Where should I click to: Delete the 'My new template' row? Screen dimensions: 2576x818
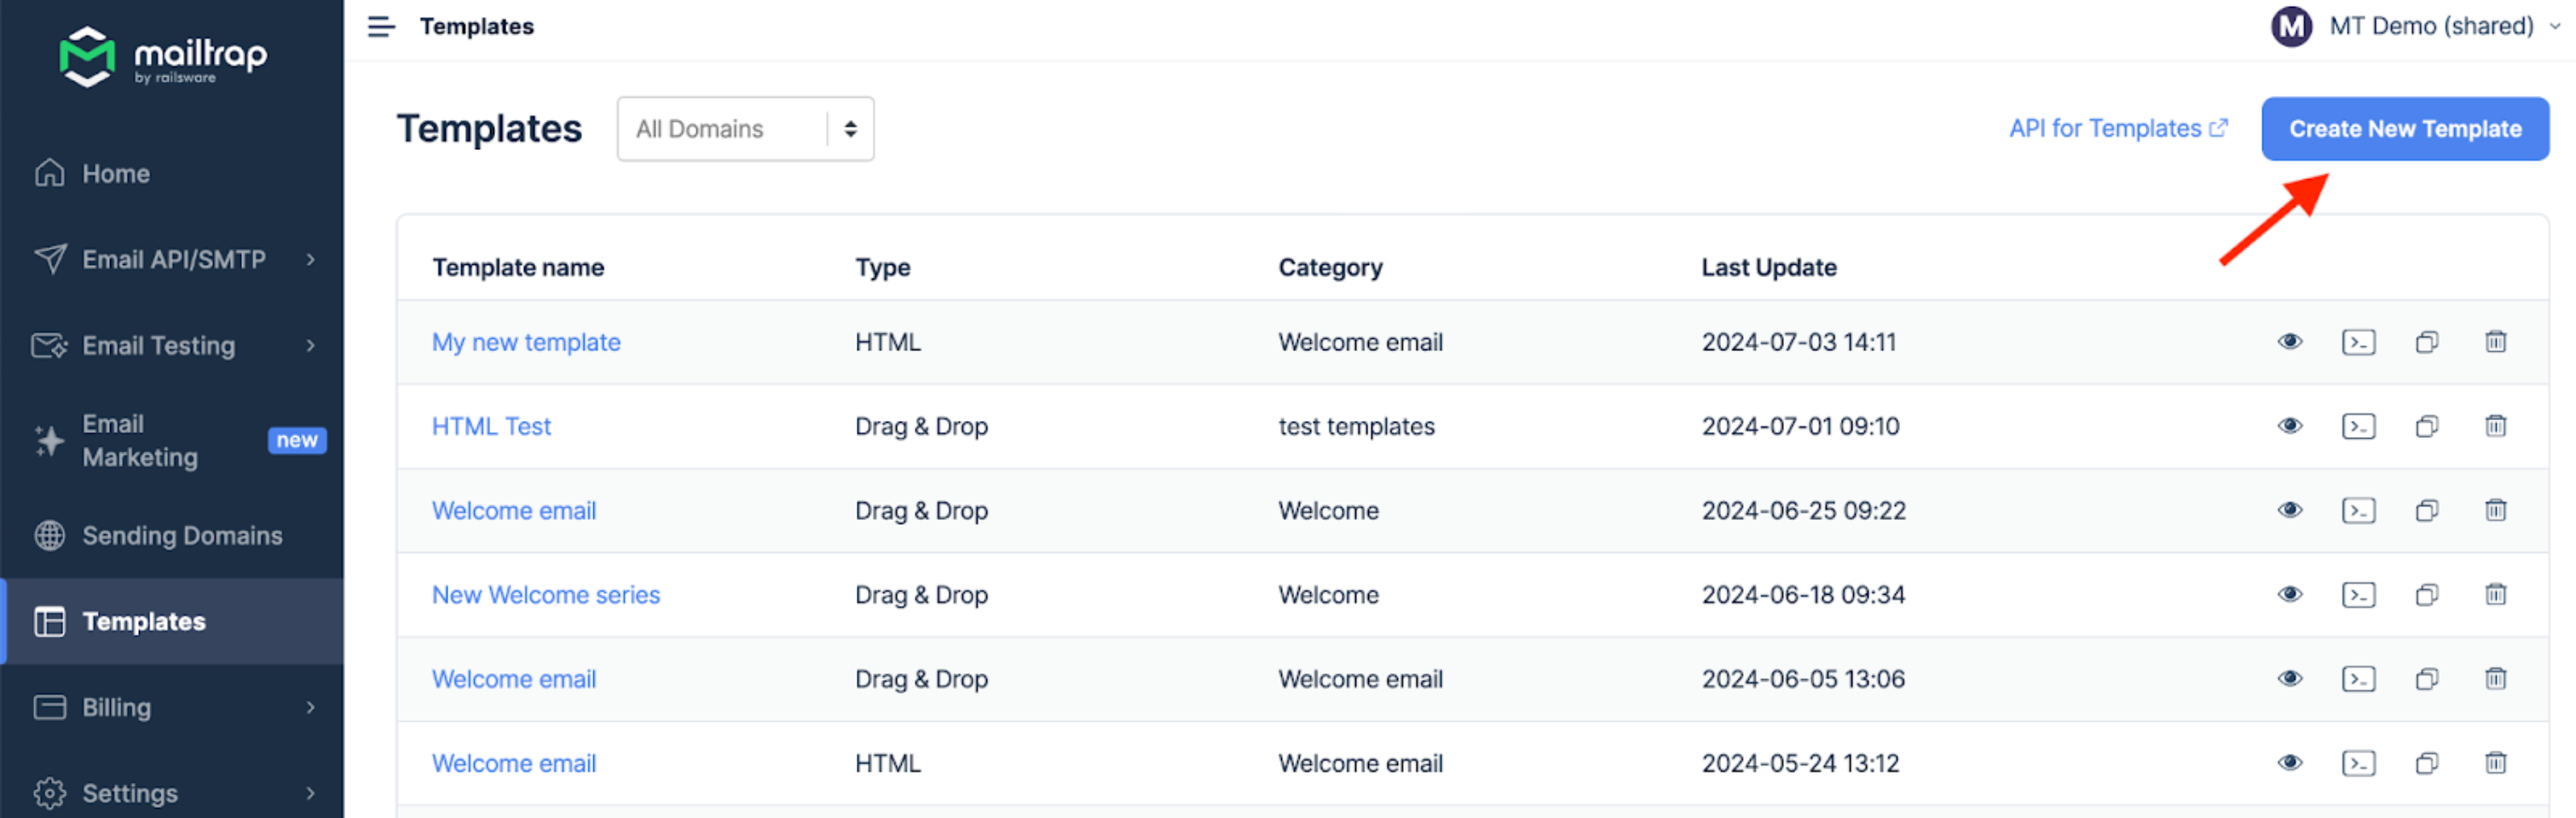tap(2495, 342)
